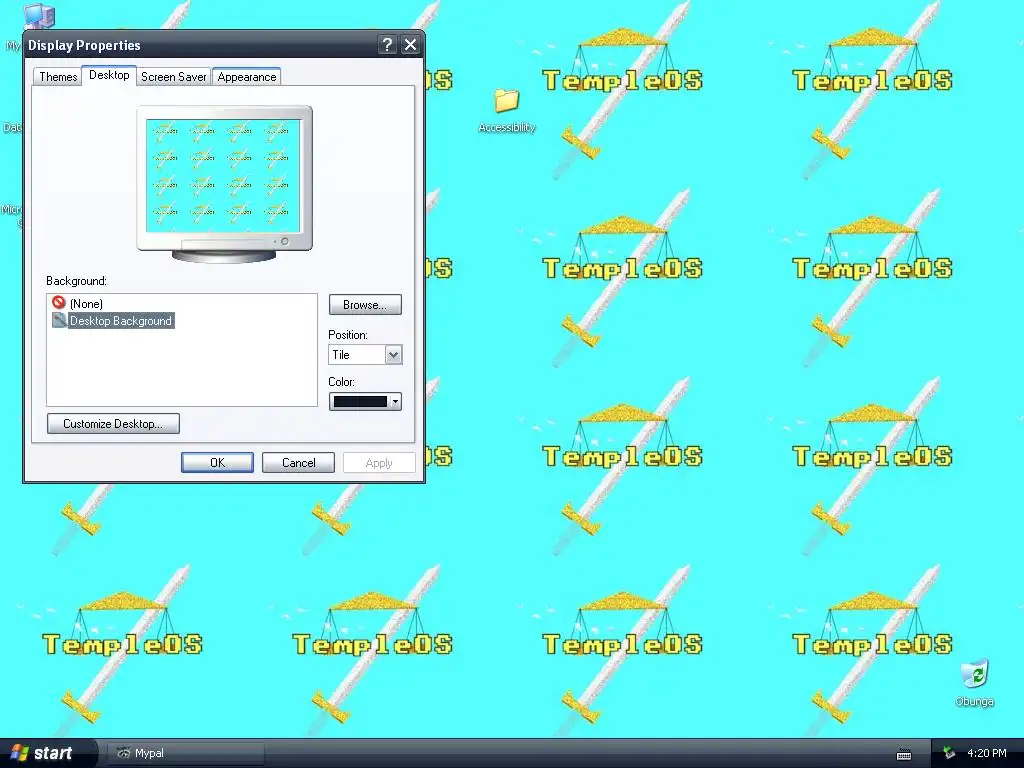Viewport: 1024px width, 768px height.
Task: Click the (None) background prohibition icon
Action: pos(59,302)
